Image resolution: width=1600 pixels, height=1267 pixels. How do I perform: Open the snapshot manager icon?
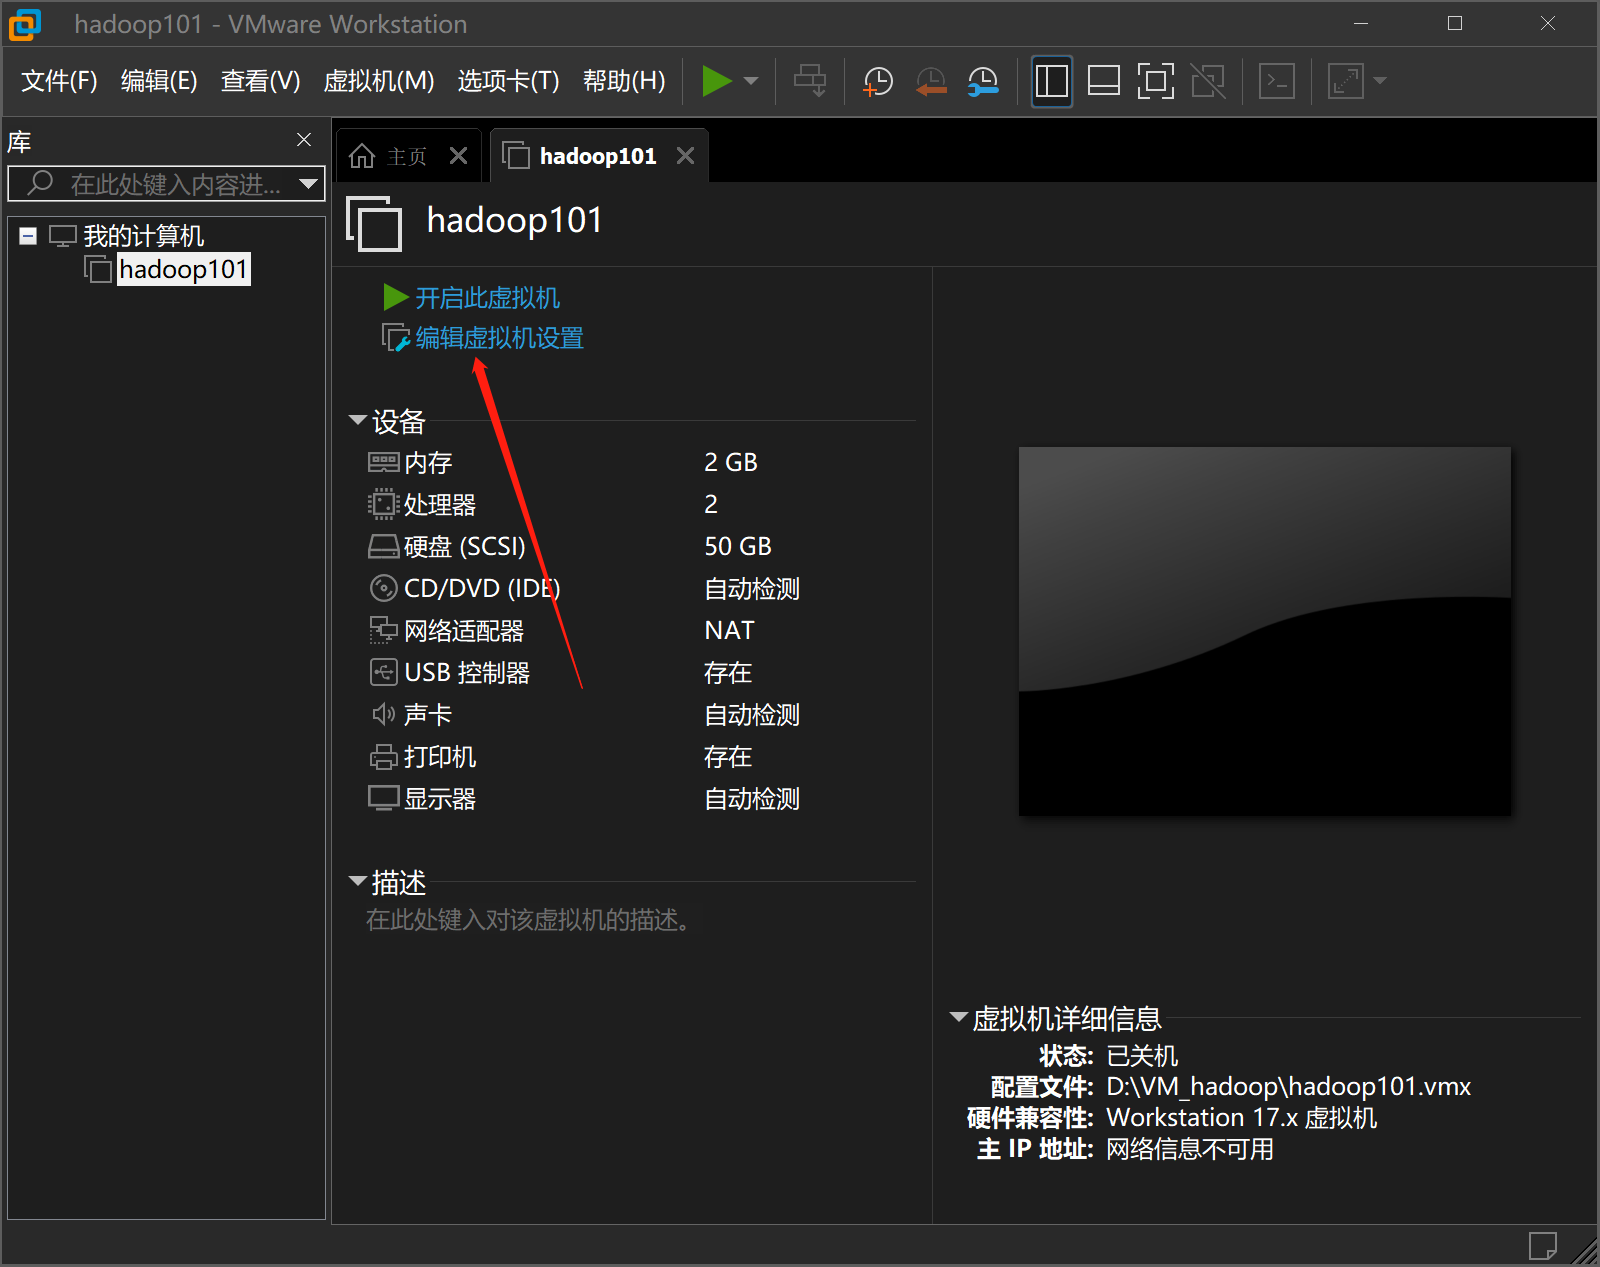983,81
